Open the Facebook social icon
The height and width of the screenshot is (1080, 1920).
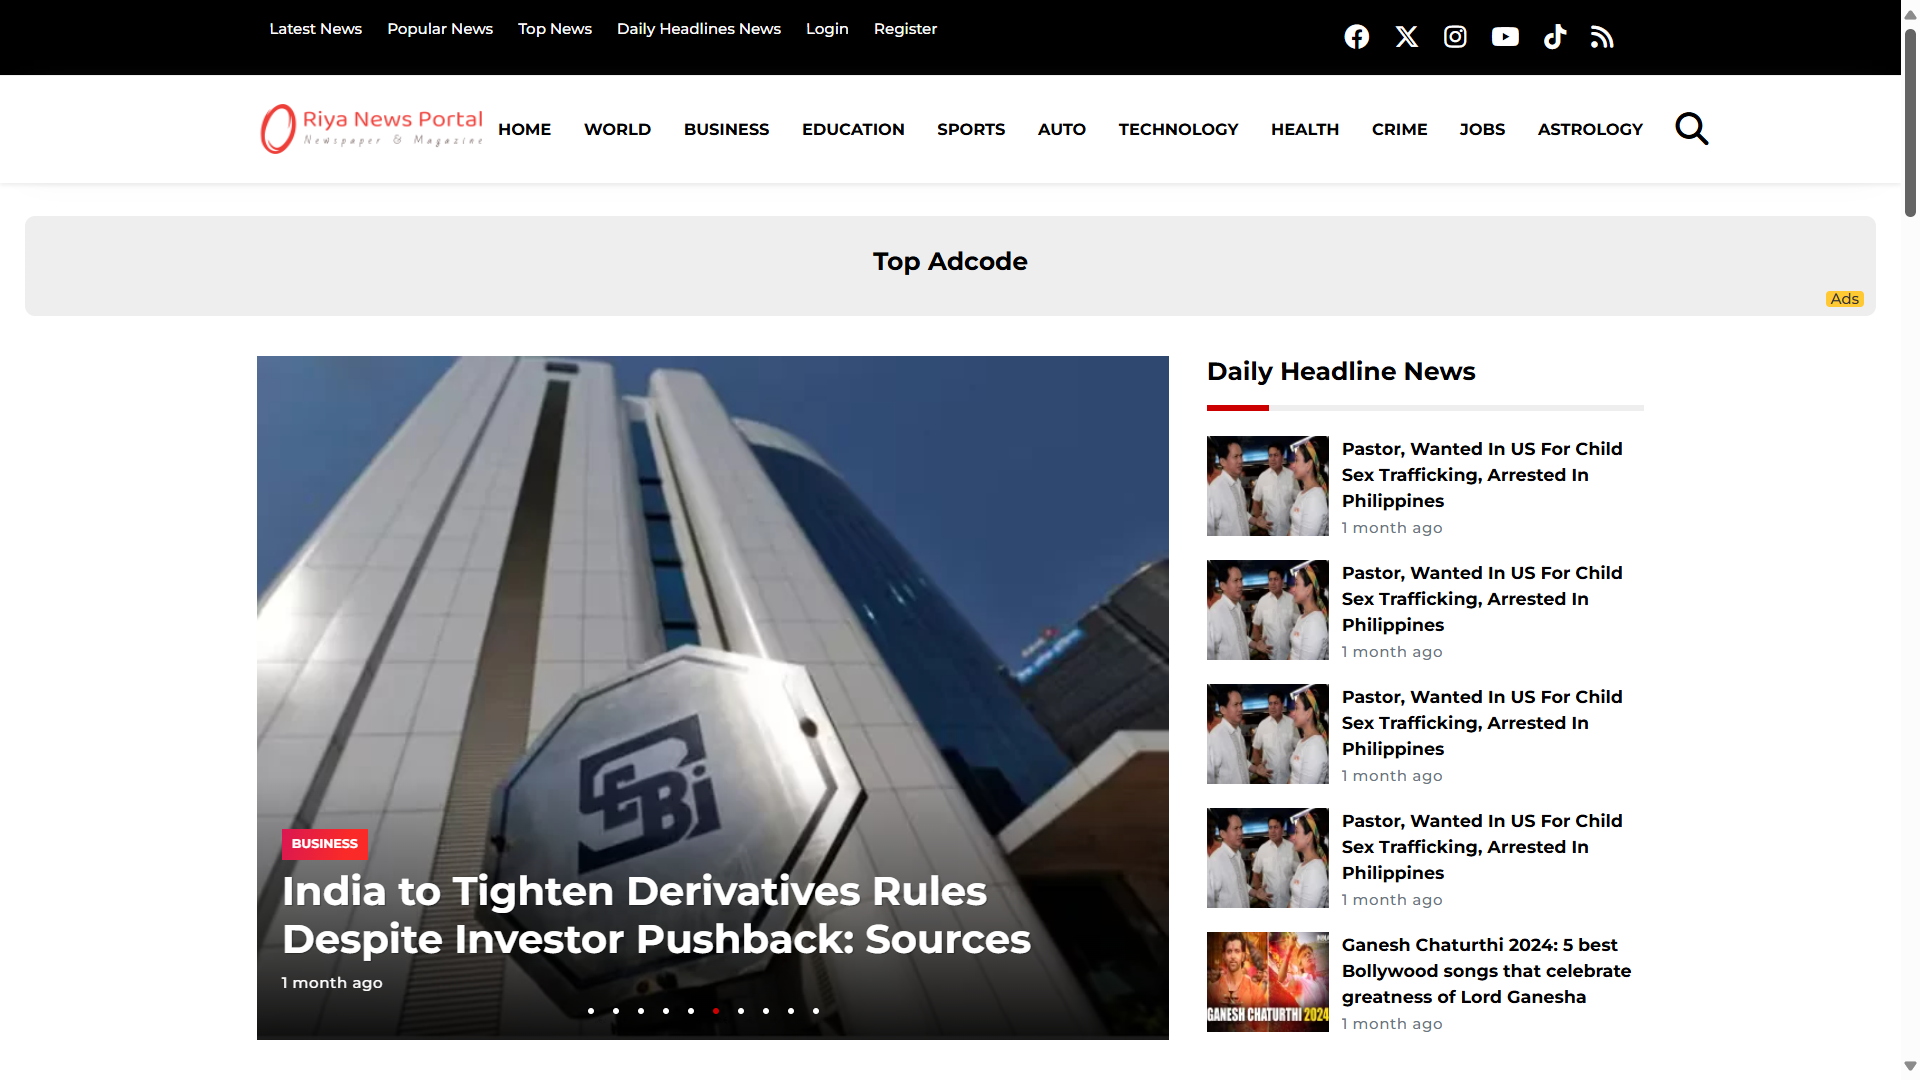(1356, 37)
